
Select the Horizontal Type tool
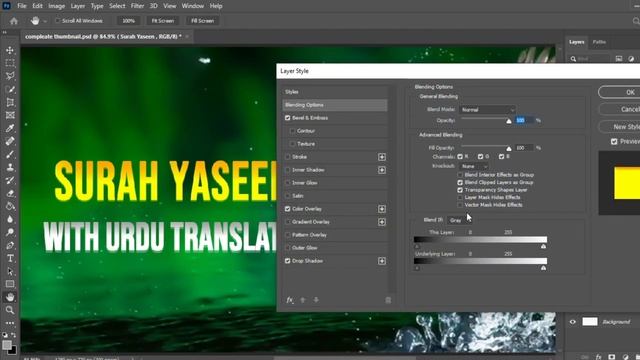[x=10, y=258]
